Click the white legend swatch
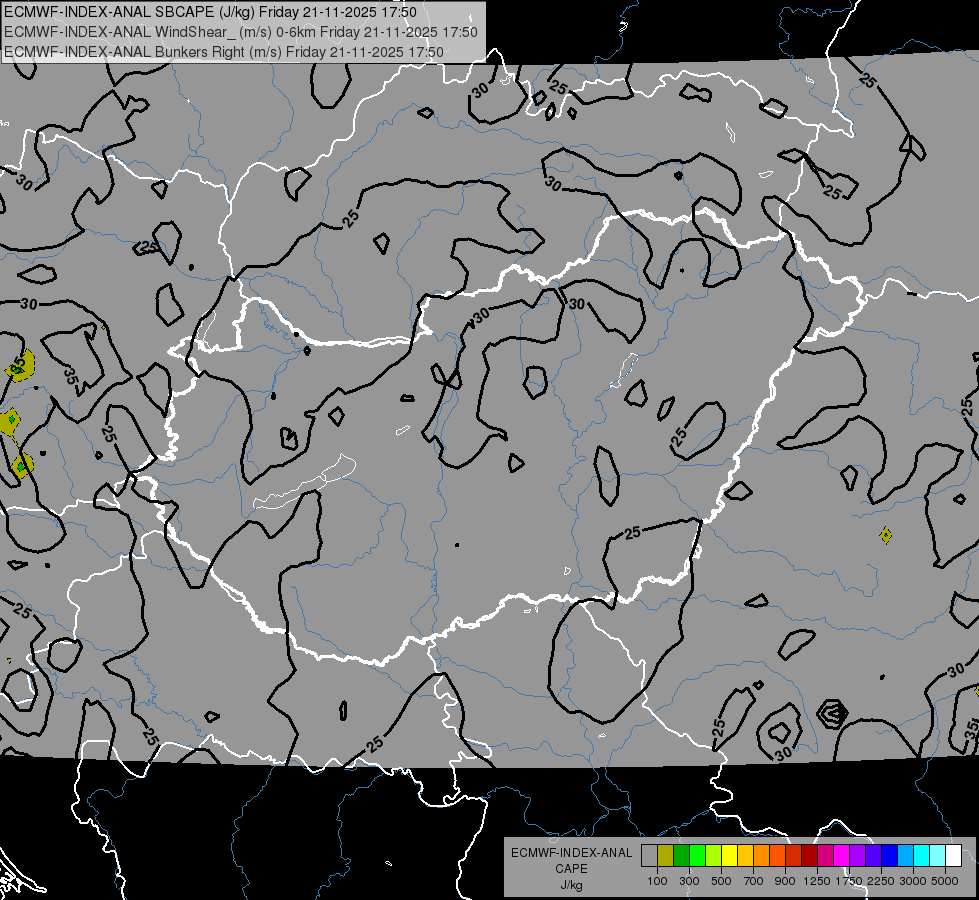The height and width of the screenshot is (900, 979). (954, 855)
